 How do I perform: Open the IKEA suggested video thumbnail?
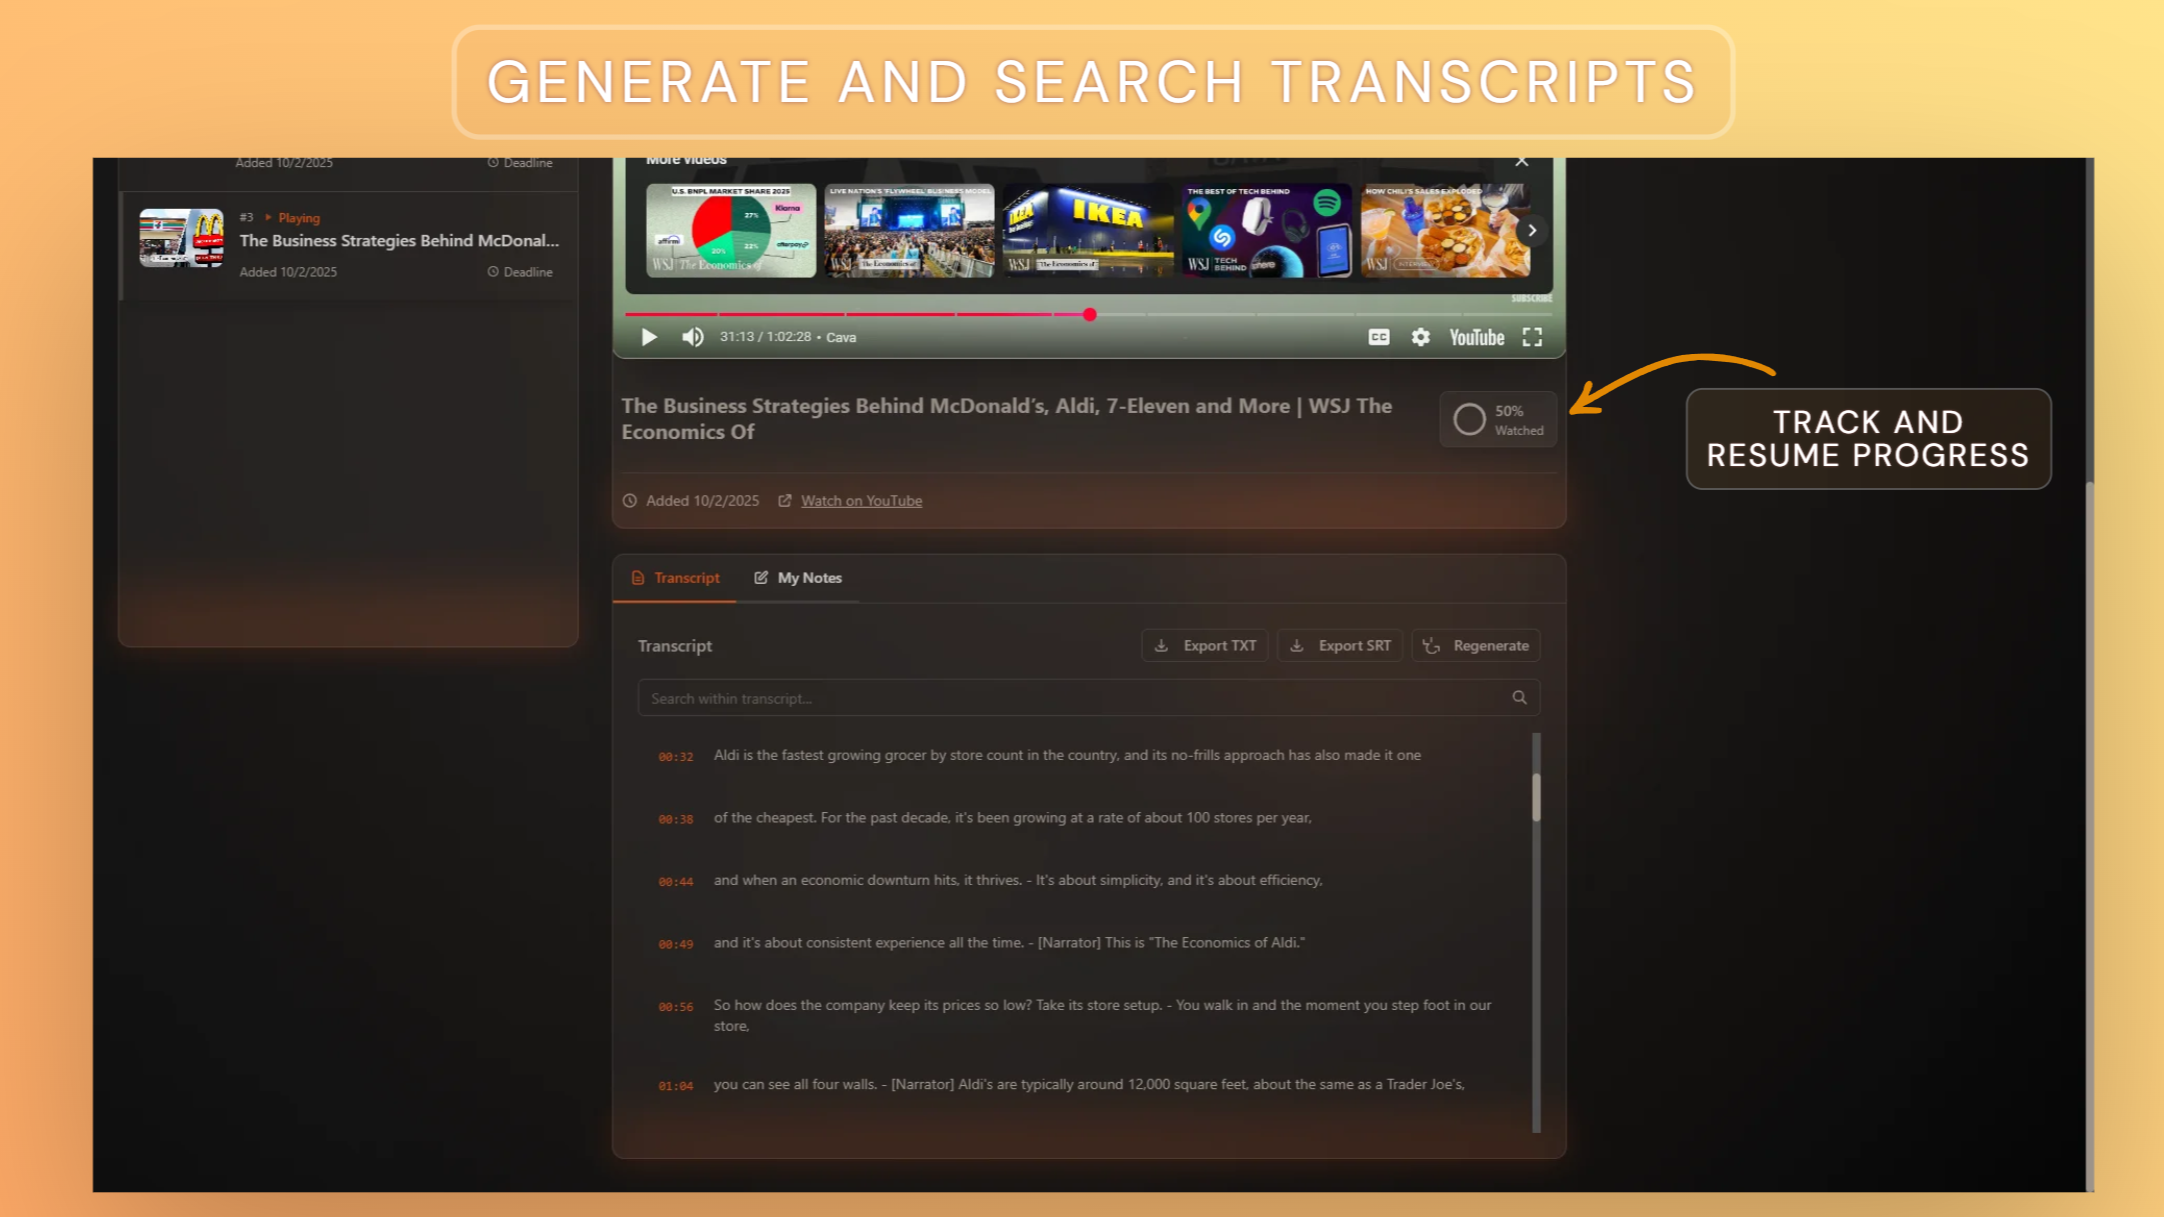1087,230
